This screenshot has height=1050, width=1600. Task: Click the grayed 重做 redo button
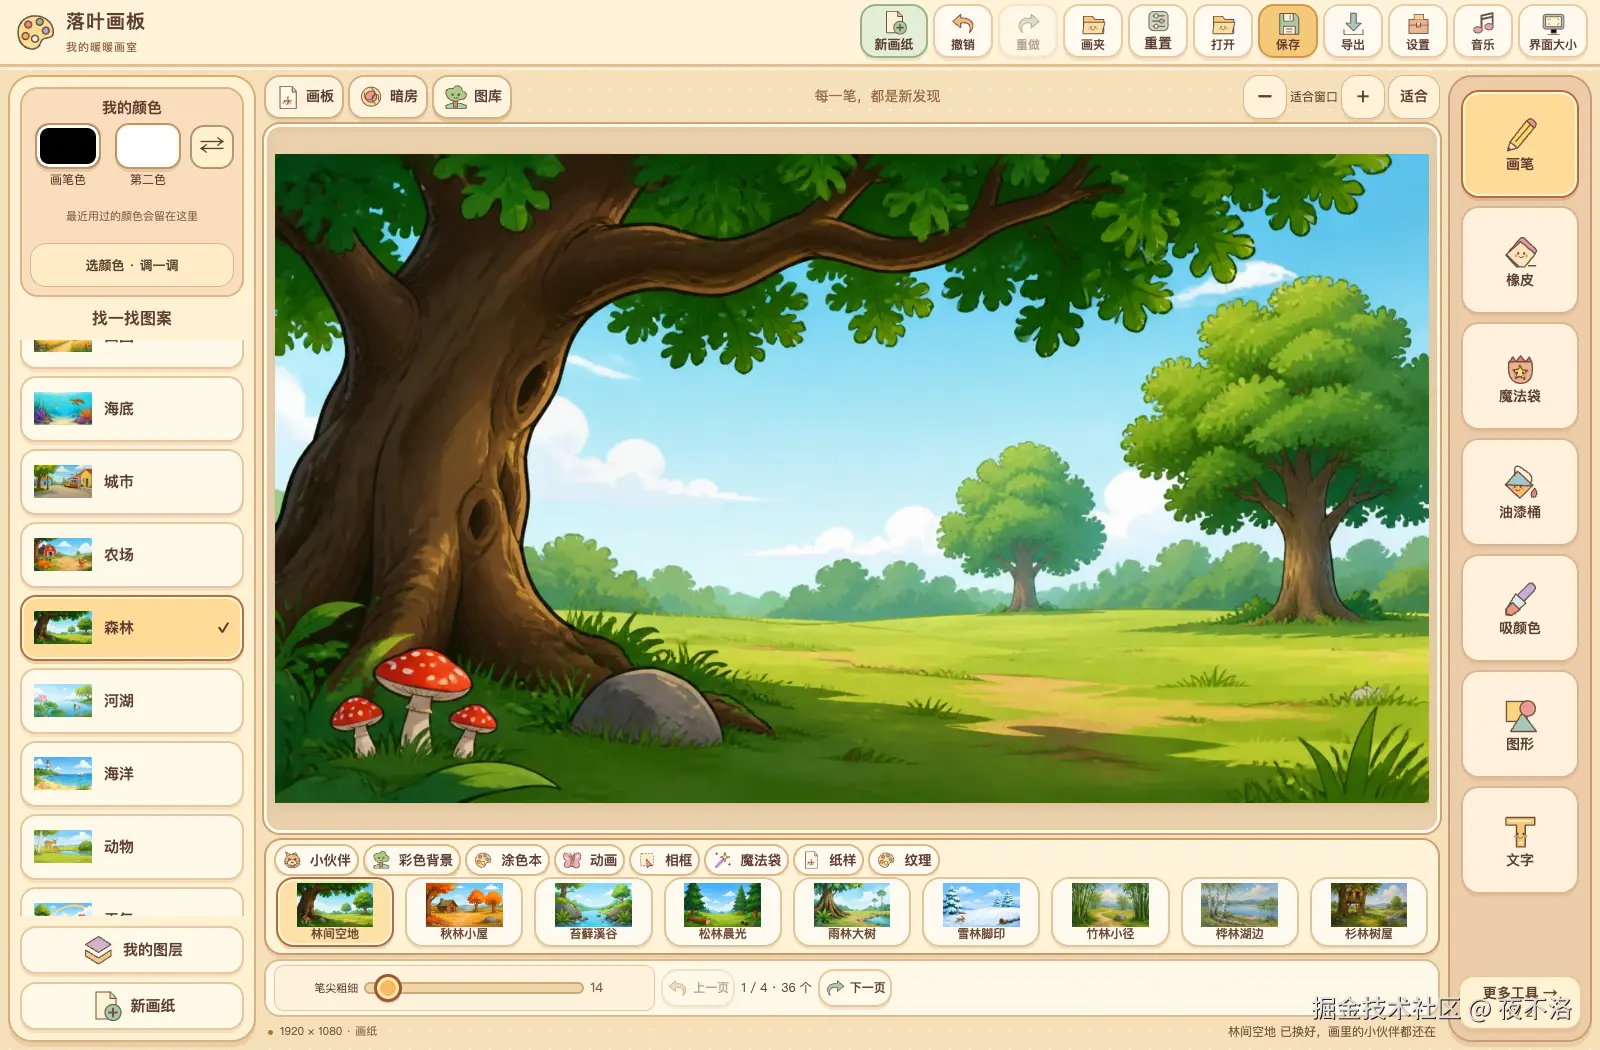coord(1028,31)
